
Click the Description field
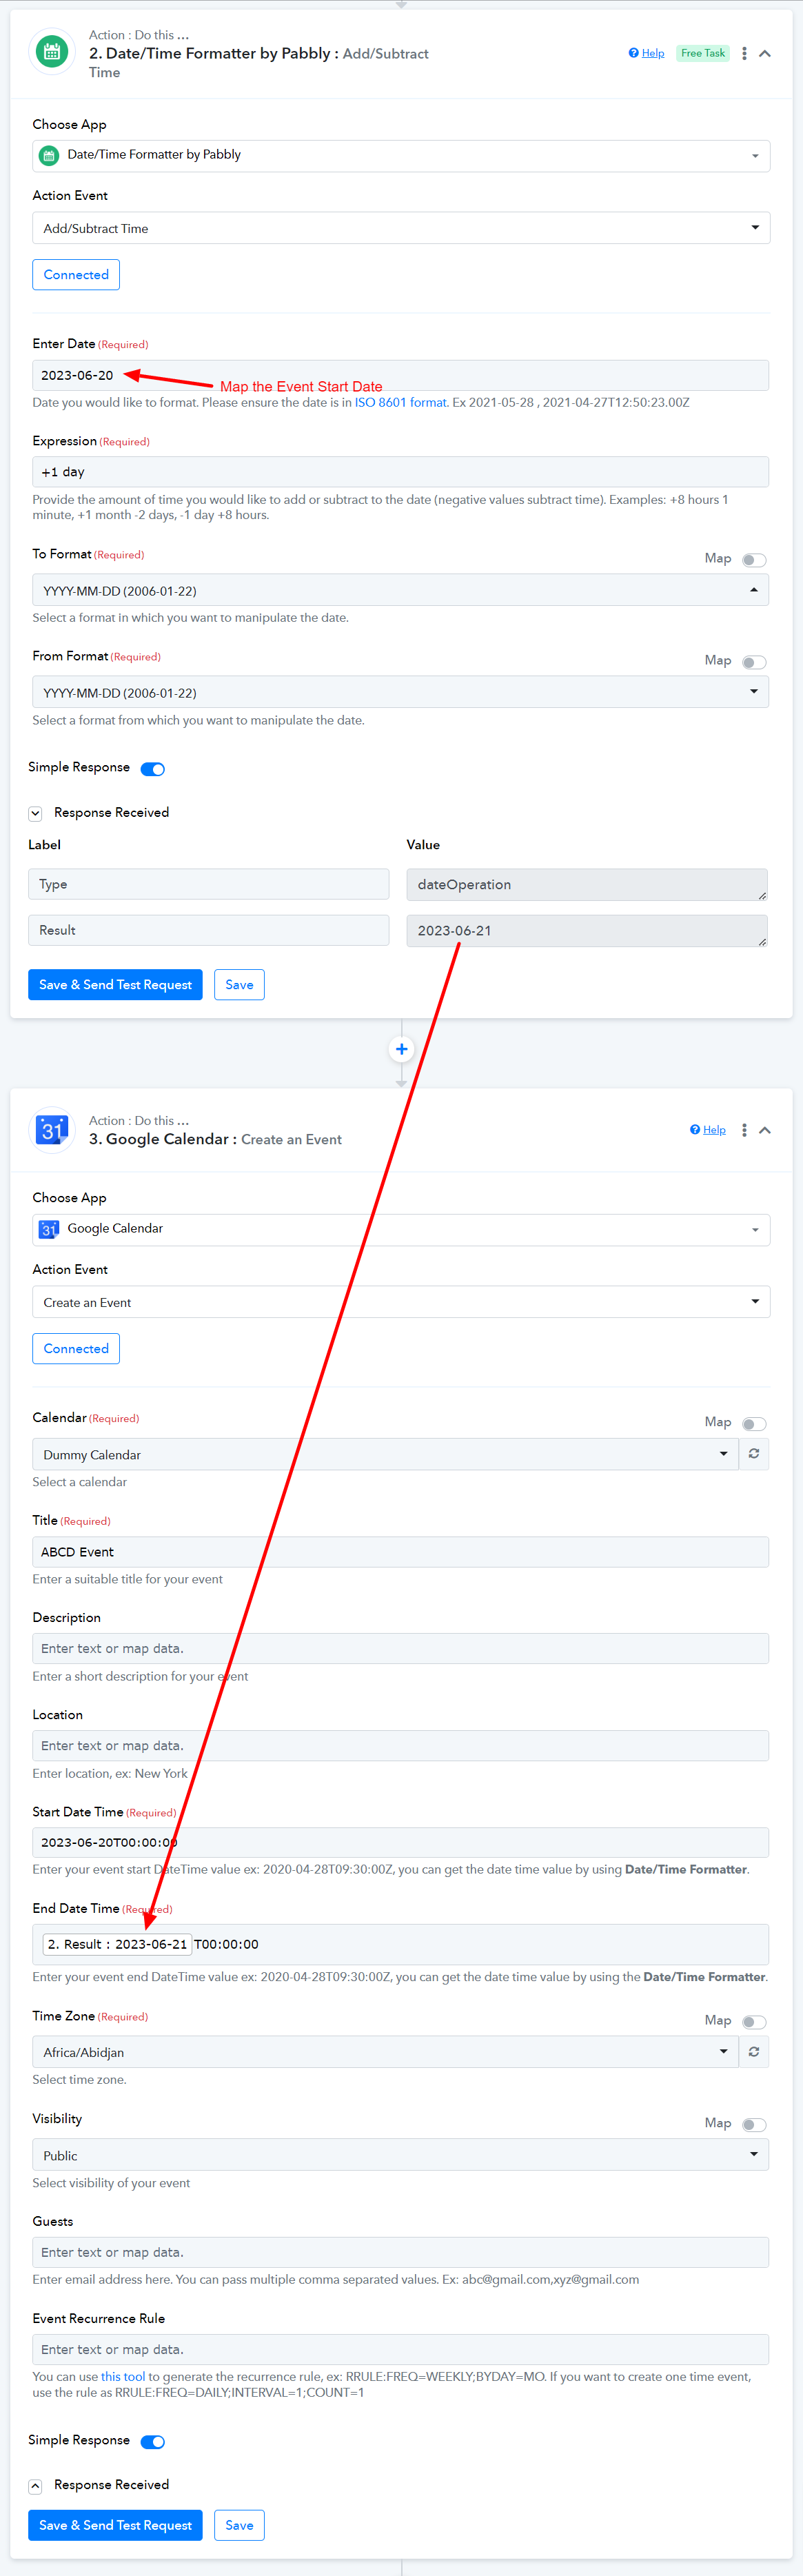[401, 1649]
